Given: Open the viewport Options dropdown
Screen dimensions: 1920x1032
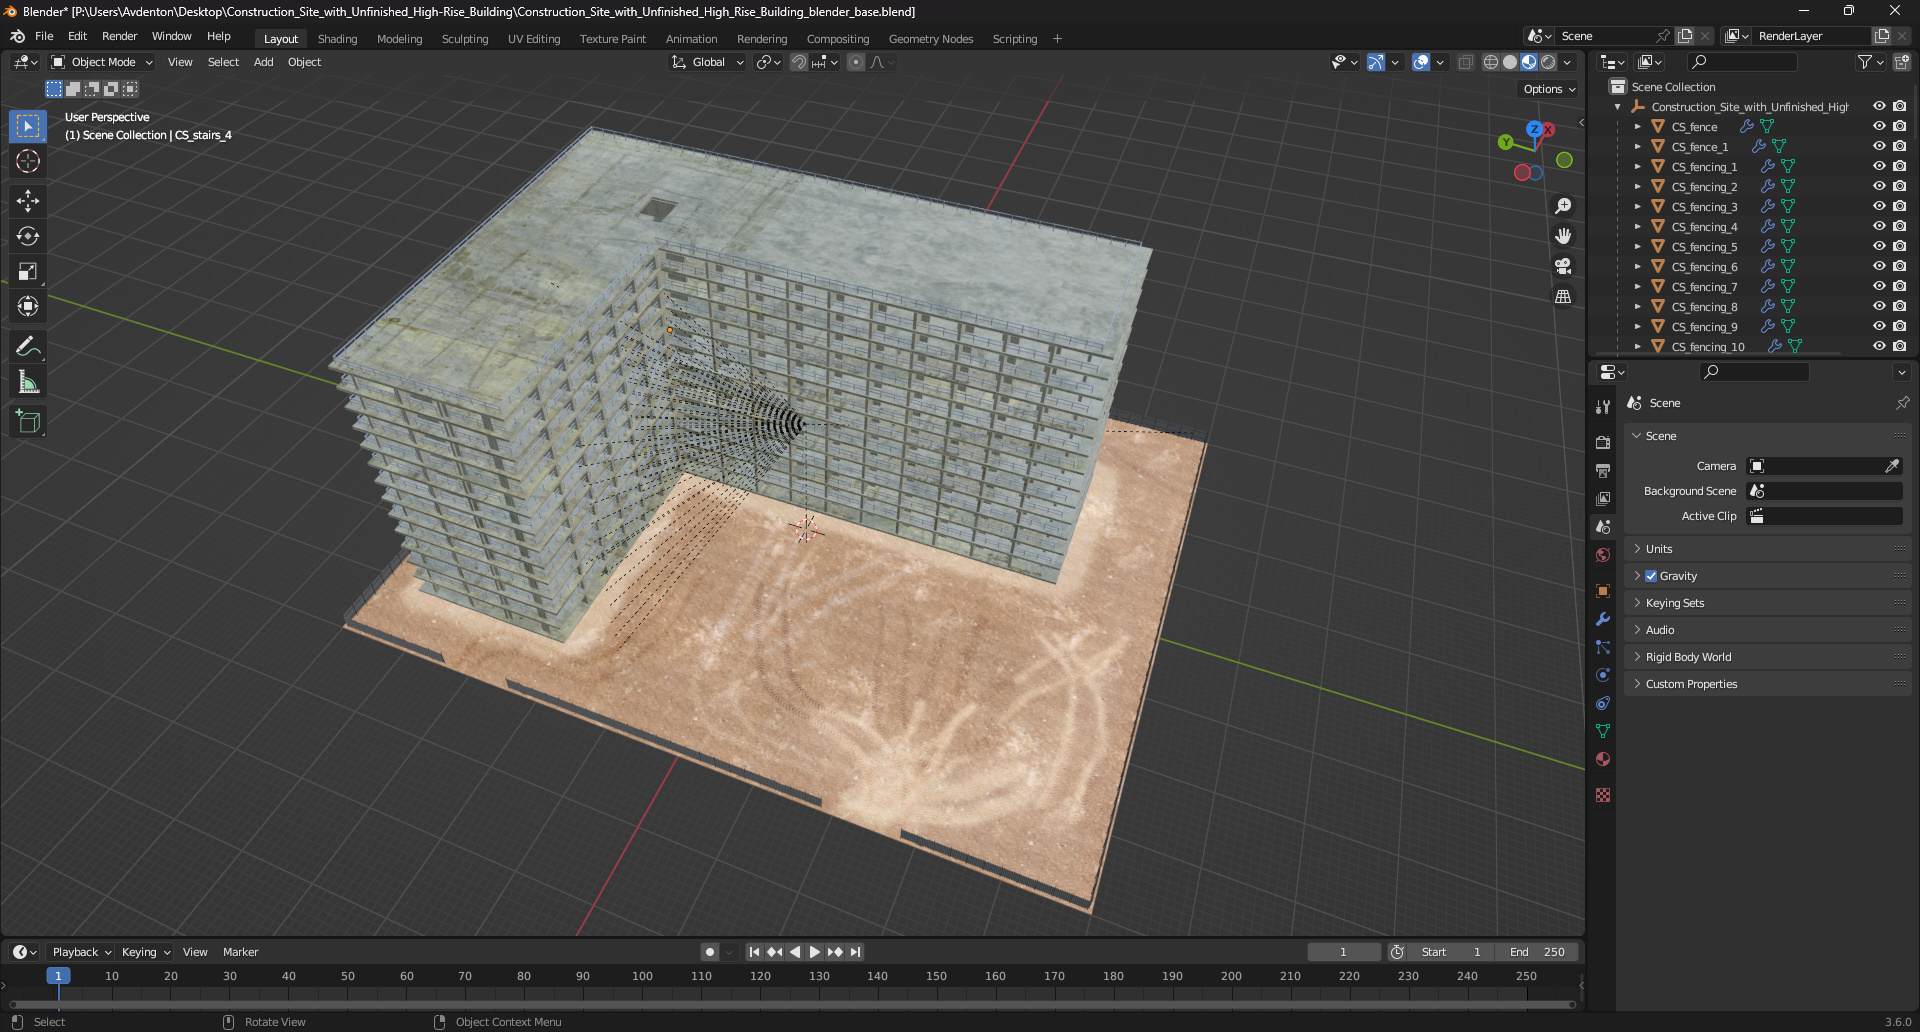Looking at the screenshot, I should coord(1549,89).
